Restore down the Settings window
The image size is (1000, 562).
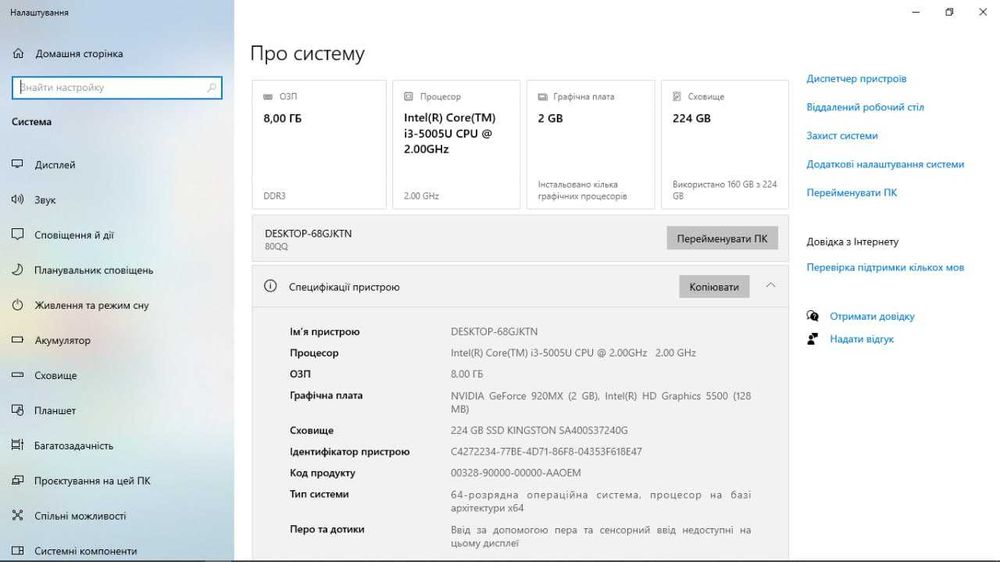(949, 12)
